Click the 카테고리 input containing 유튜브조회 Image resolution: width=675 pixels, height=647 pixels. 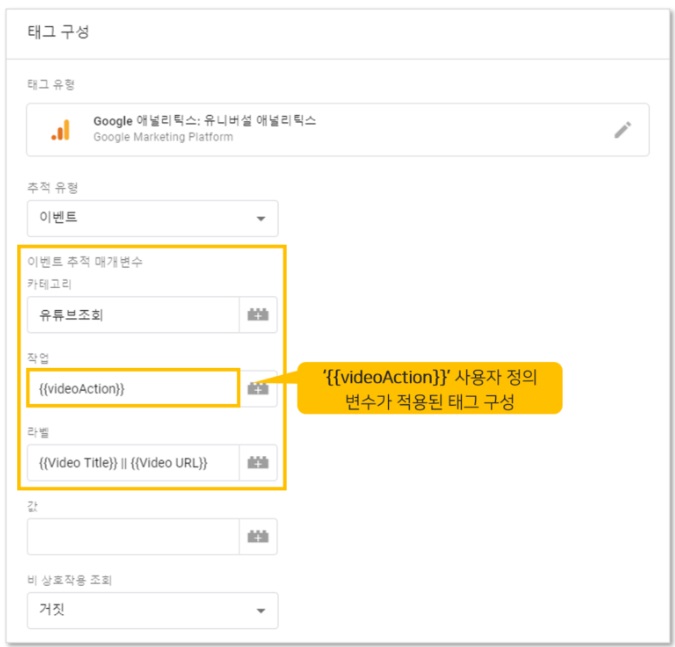[133, 315]
